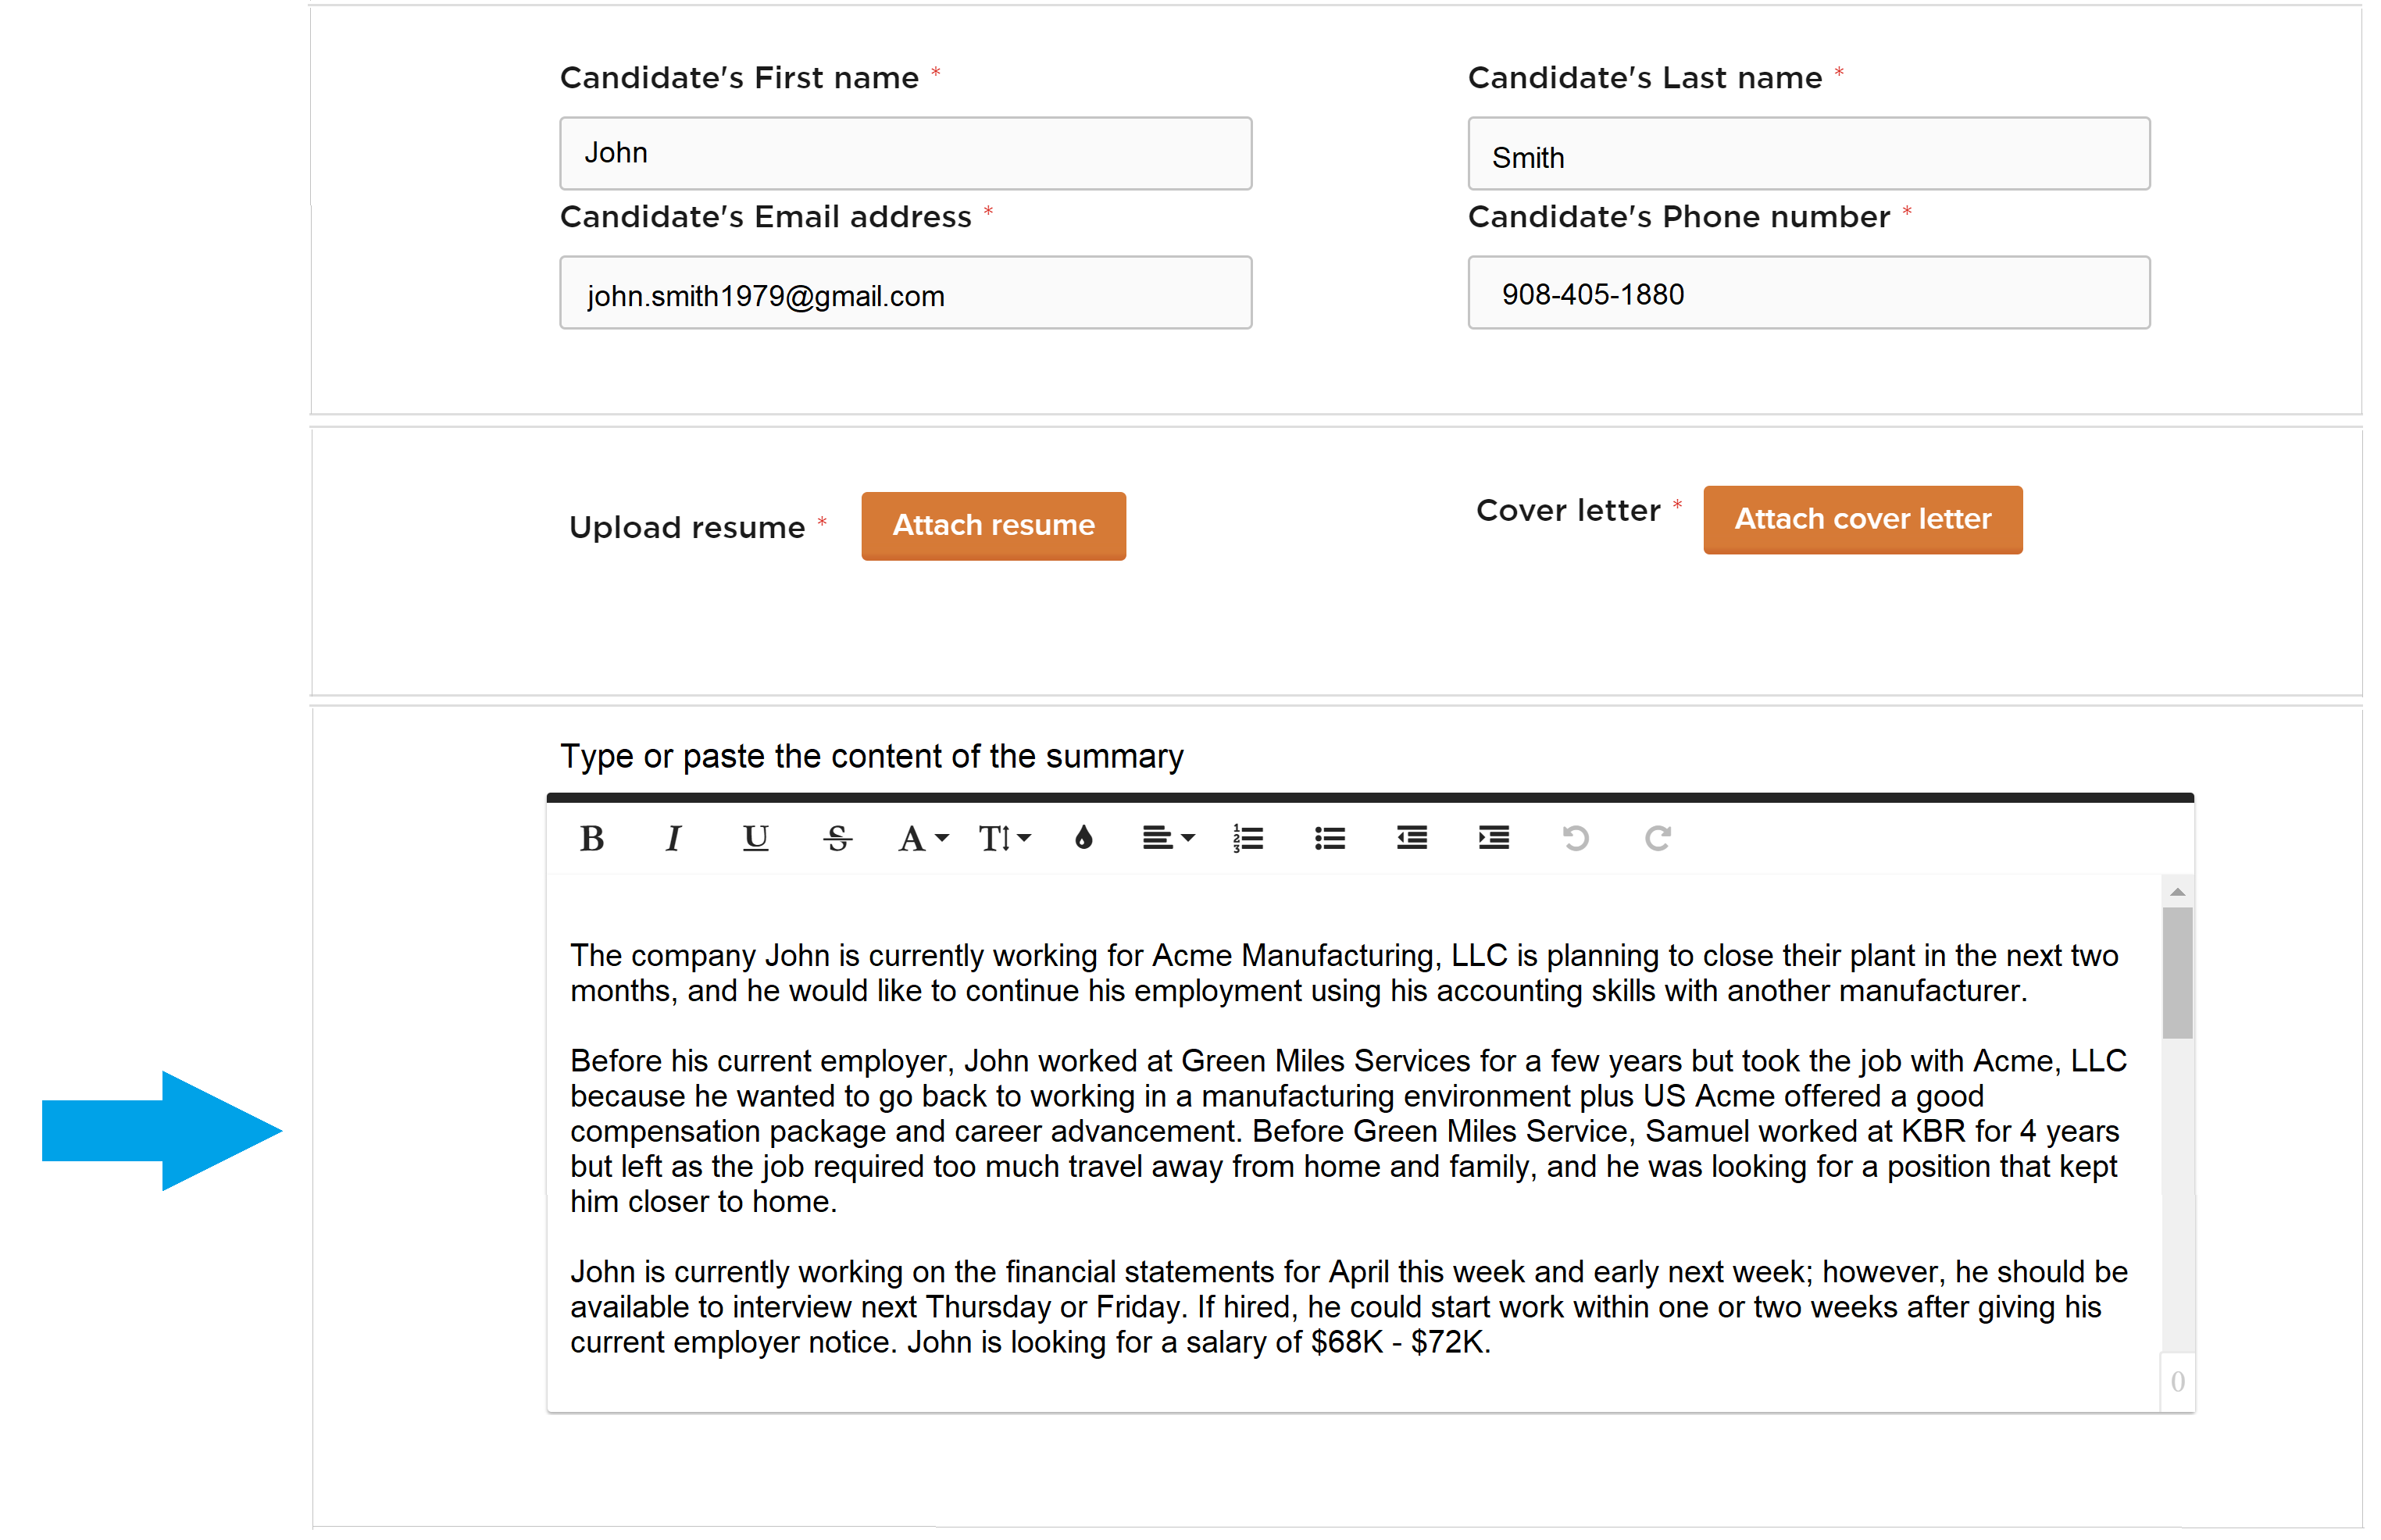Viewport: 2381px width, 1540px height.
Task: Click the underline formatting icon
Action: click(x=755, y=838)
